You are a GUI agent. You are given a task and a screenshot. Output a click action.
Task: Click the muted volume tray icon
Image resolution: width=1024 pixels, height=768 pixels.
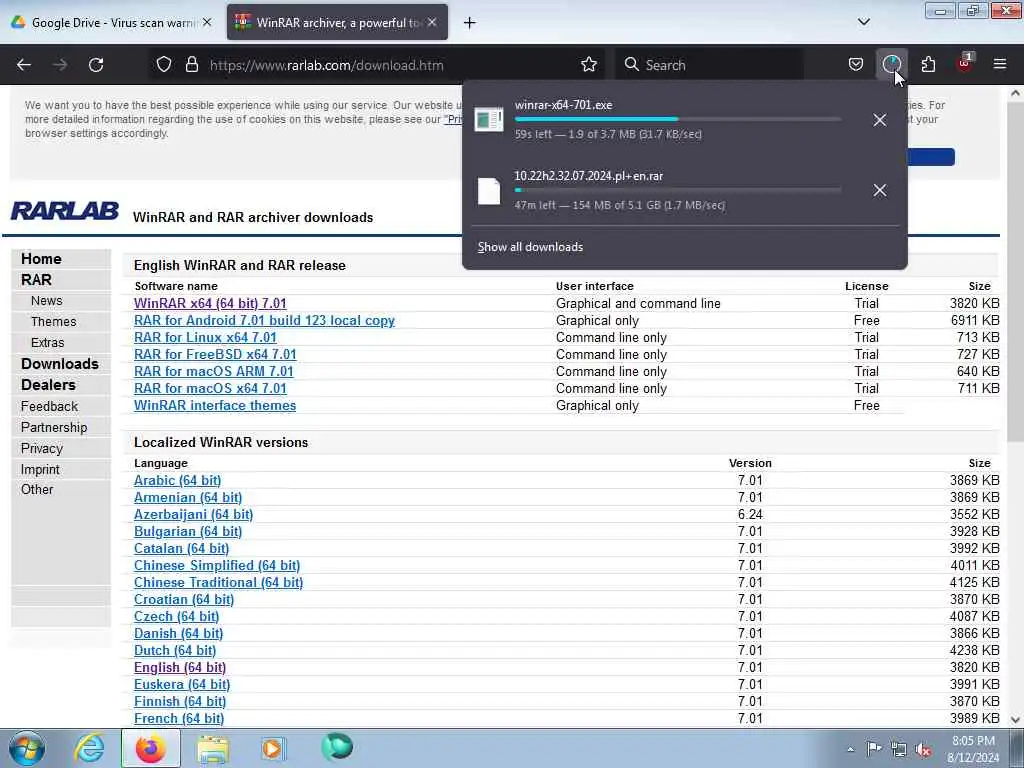click(x=923, y=749)
